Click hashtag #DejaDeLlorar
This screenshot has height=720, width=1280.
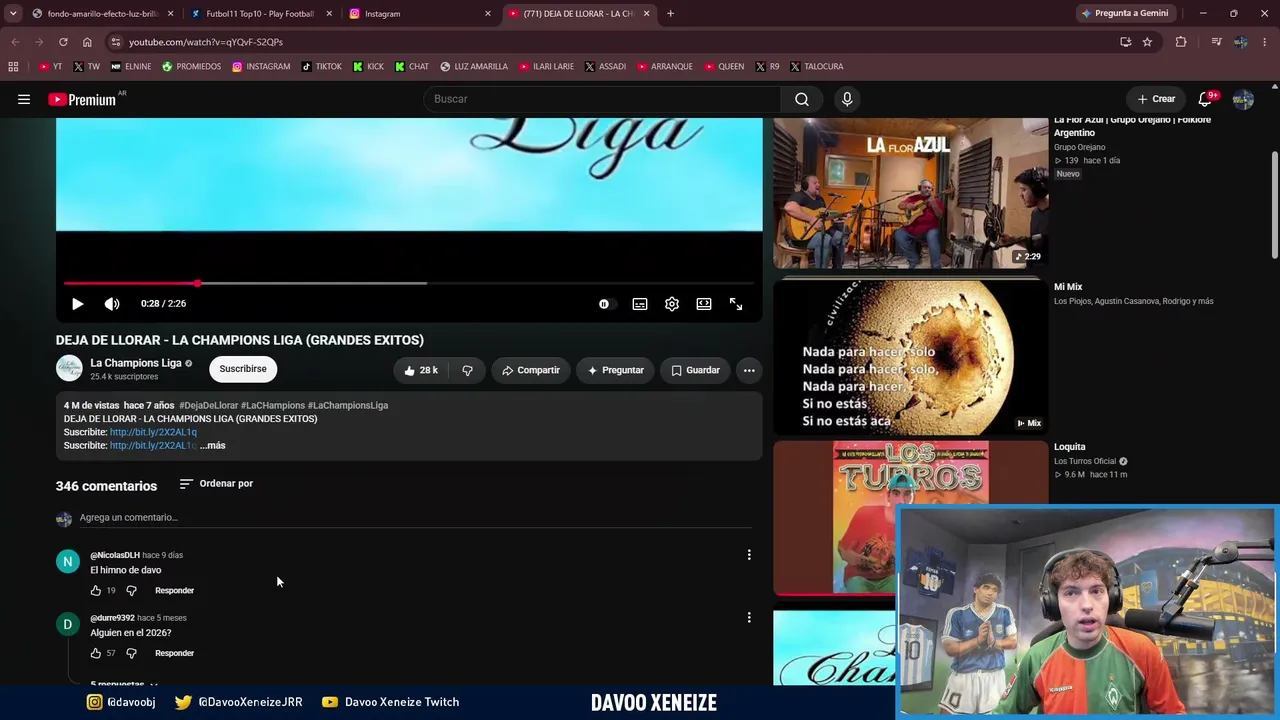click(209, 406)
